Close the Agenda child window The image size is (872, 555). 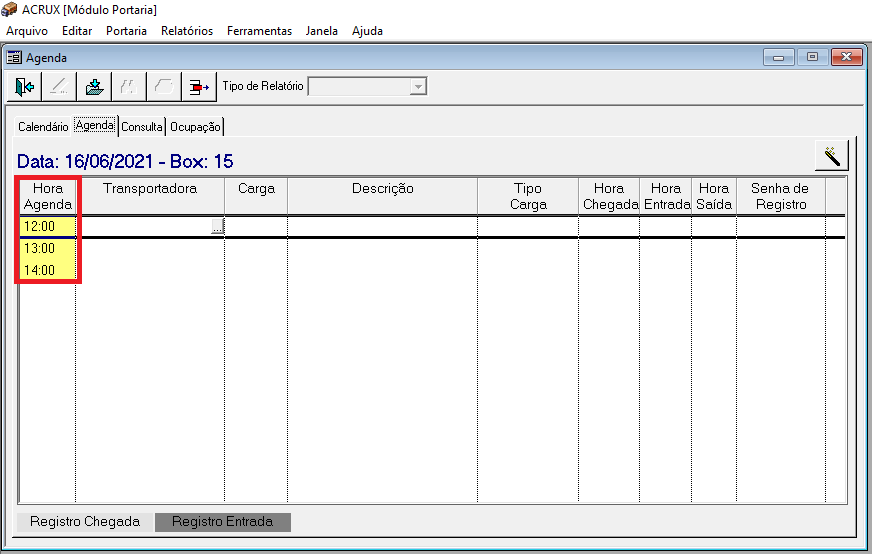tap(846, 57)
